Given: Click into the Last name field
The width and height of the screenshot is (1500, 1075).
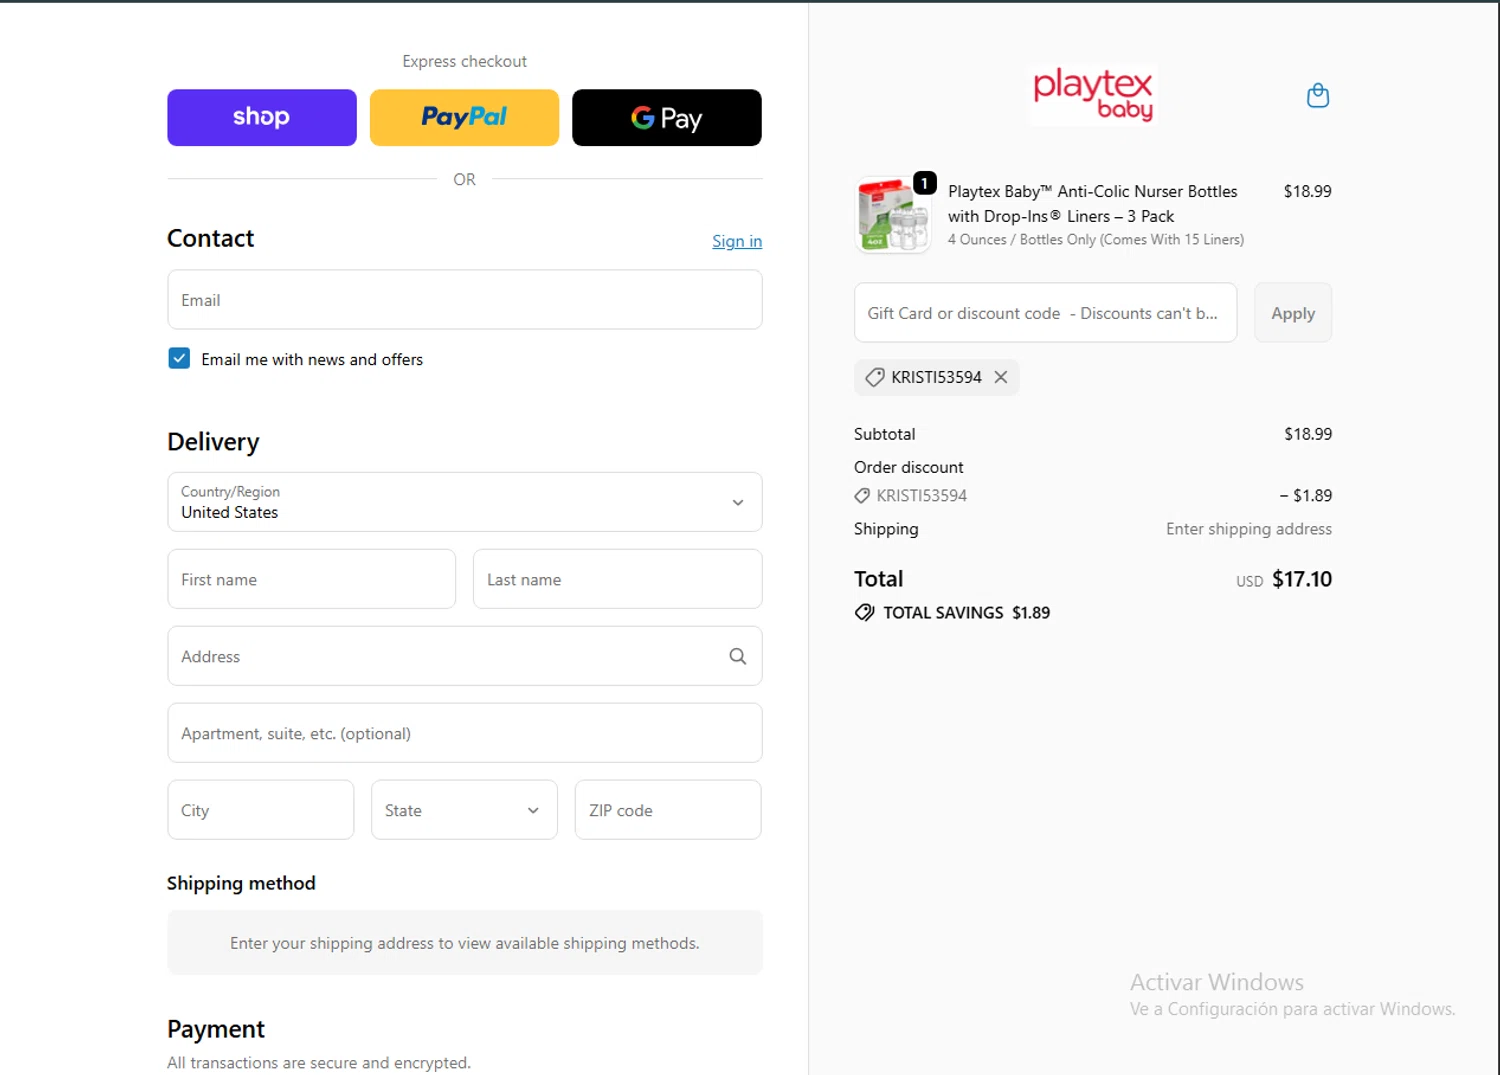Looking at the screenshot, I should [617, 579].
